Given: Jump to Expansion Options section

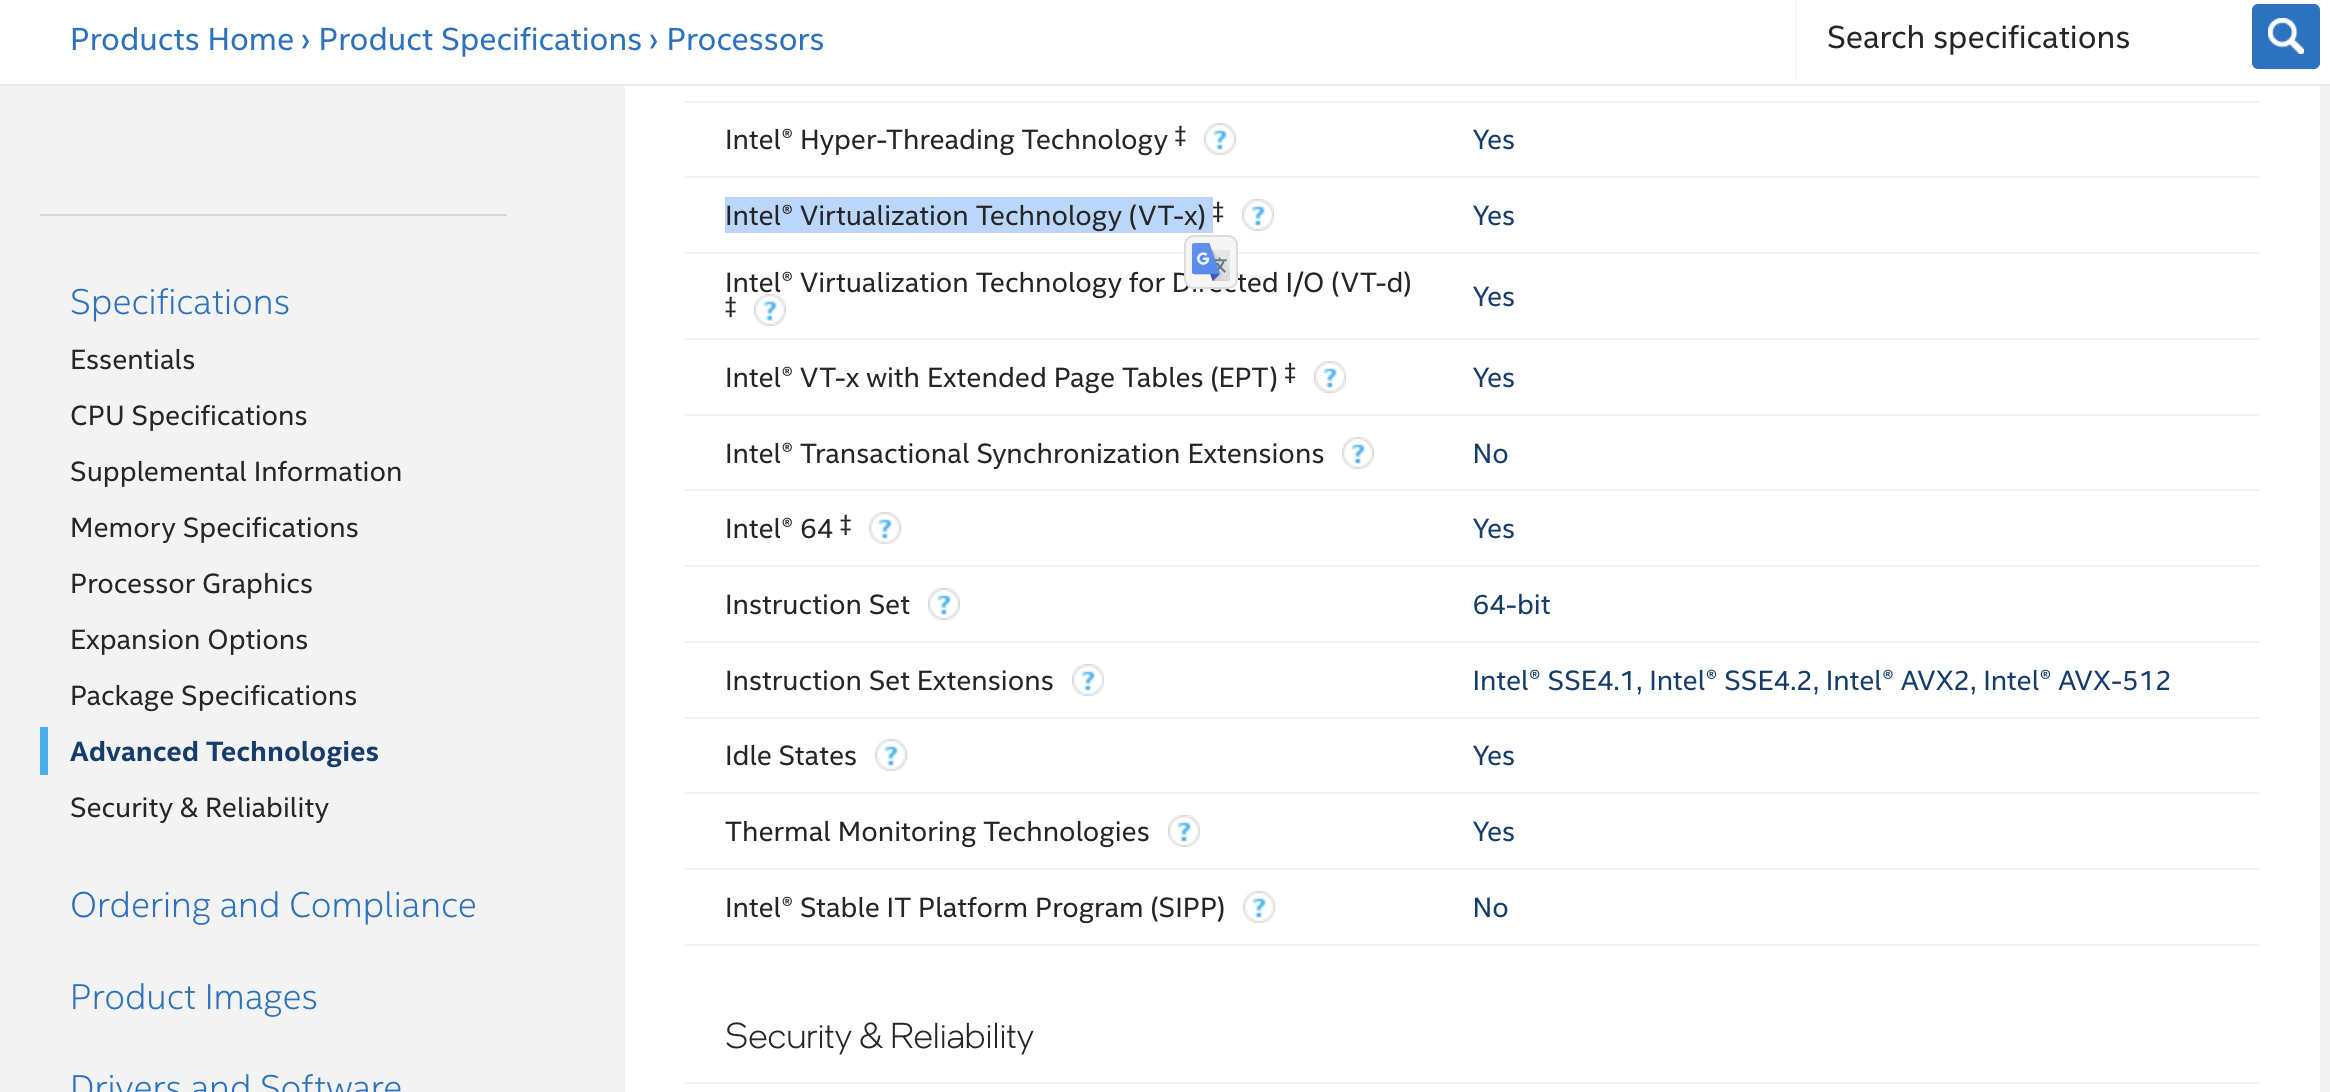Looking at the screenshot, I should coord(189,639).
